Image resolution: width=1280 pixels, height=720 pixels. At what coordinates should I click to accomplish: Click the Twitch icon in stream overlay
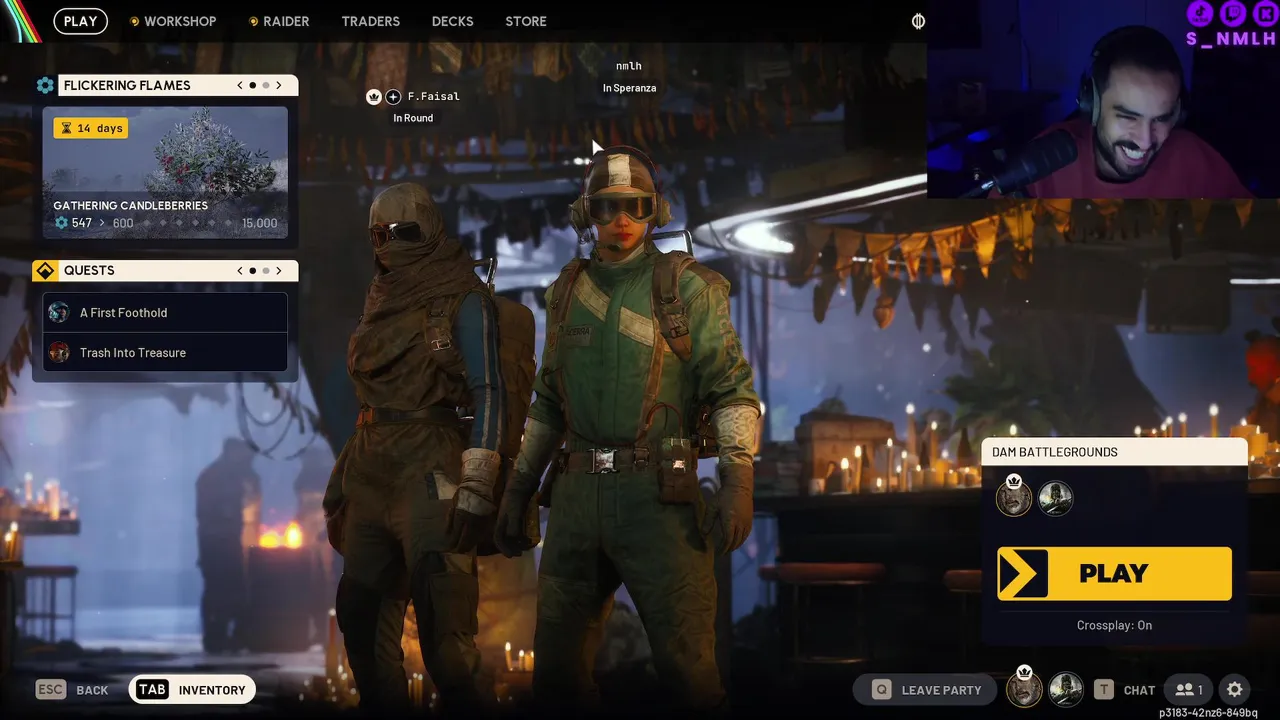[1234, 13]
